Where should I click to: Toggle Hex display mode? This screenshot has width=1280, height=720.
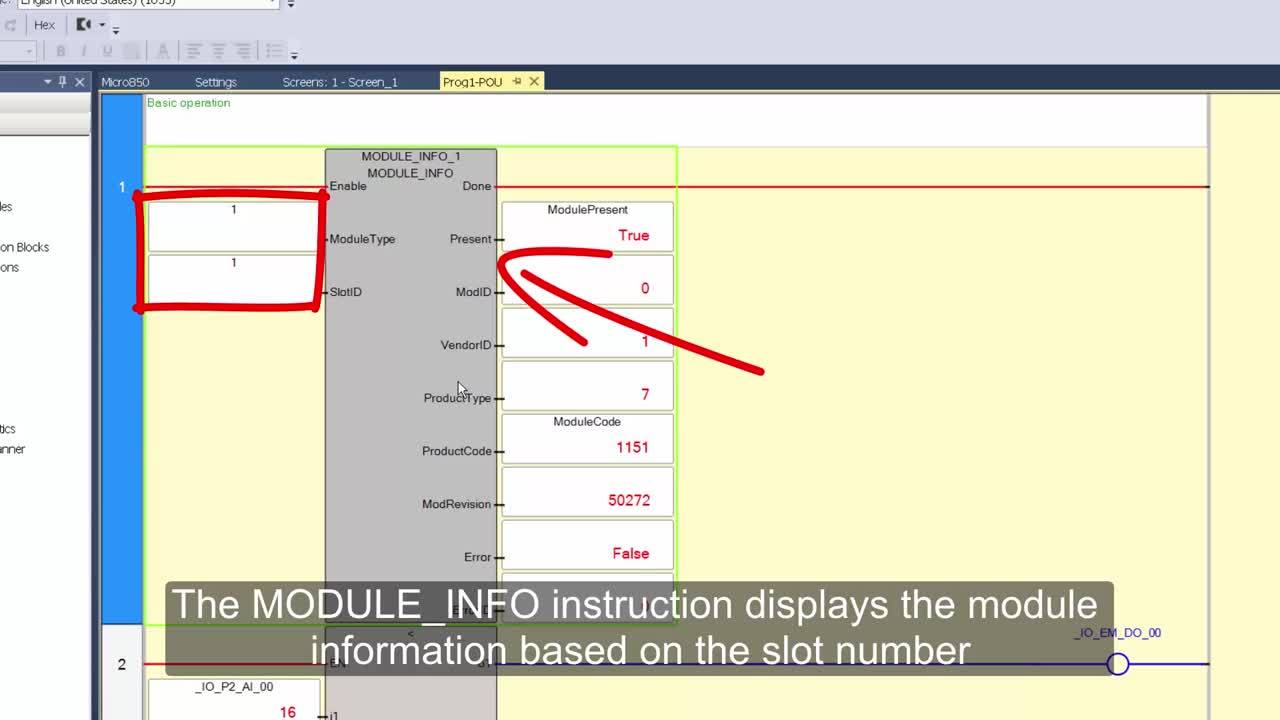(x=44, y=25)
